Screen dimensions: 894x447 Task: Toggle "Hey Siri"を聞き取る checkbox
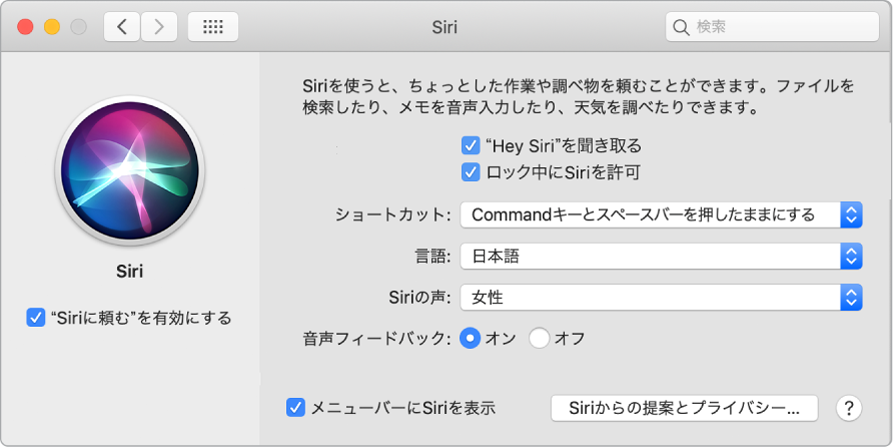coord(470,147)
